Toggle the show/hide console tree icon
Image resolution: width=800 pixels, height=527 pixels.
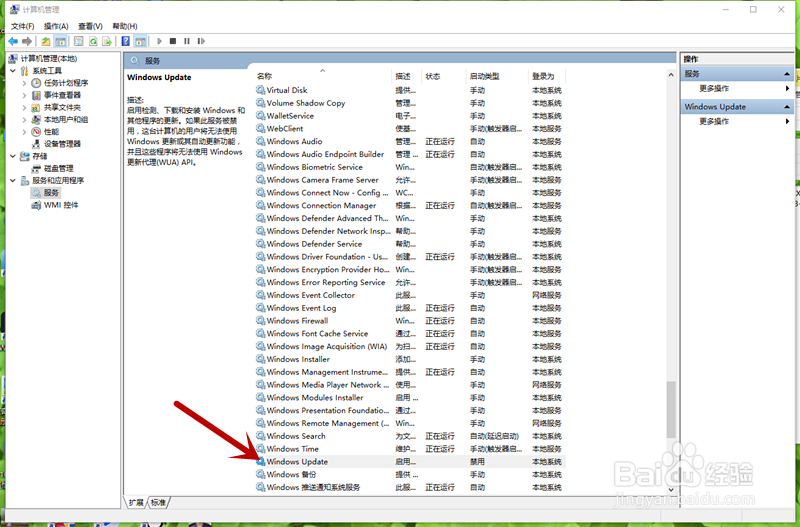tap(61, 41)
